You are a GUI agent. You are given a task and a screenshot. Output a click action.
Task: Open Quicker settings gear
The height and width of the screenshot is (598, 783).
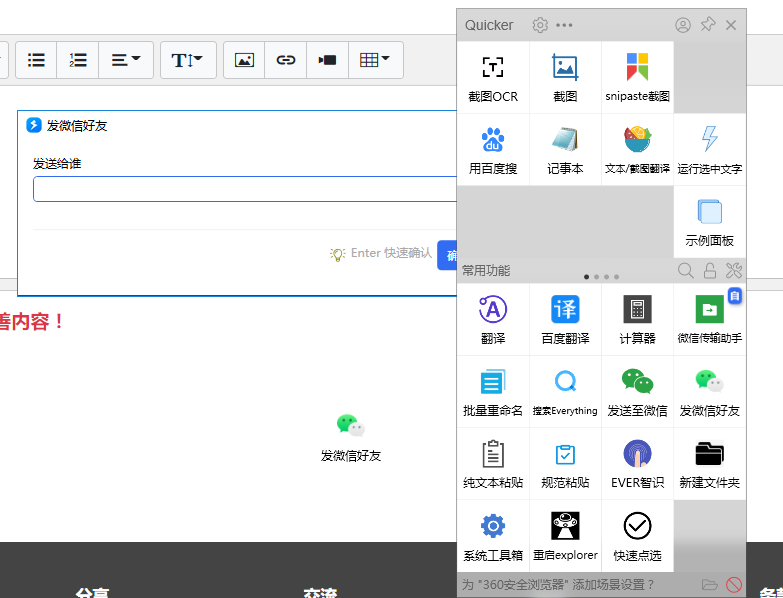(x=540, y=25)
